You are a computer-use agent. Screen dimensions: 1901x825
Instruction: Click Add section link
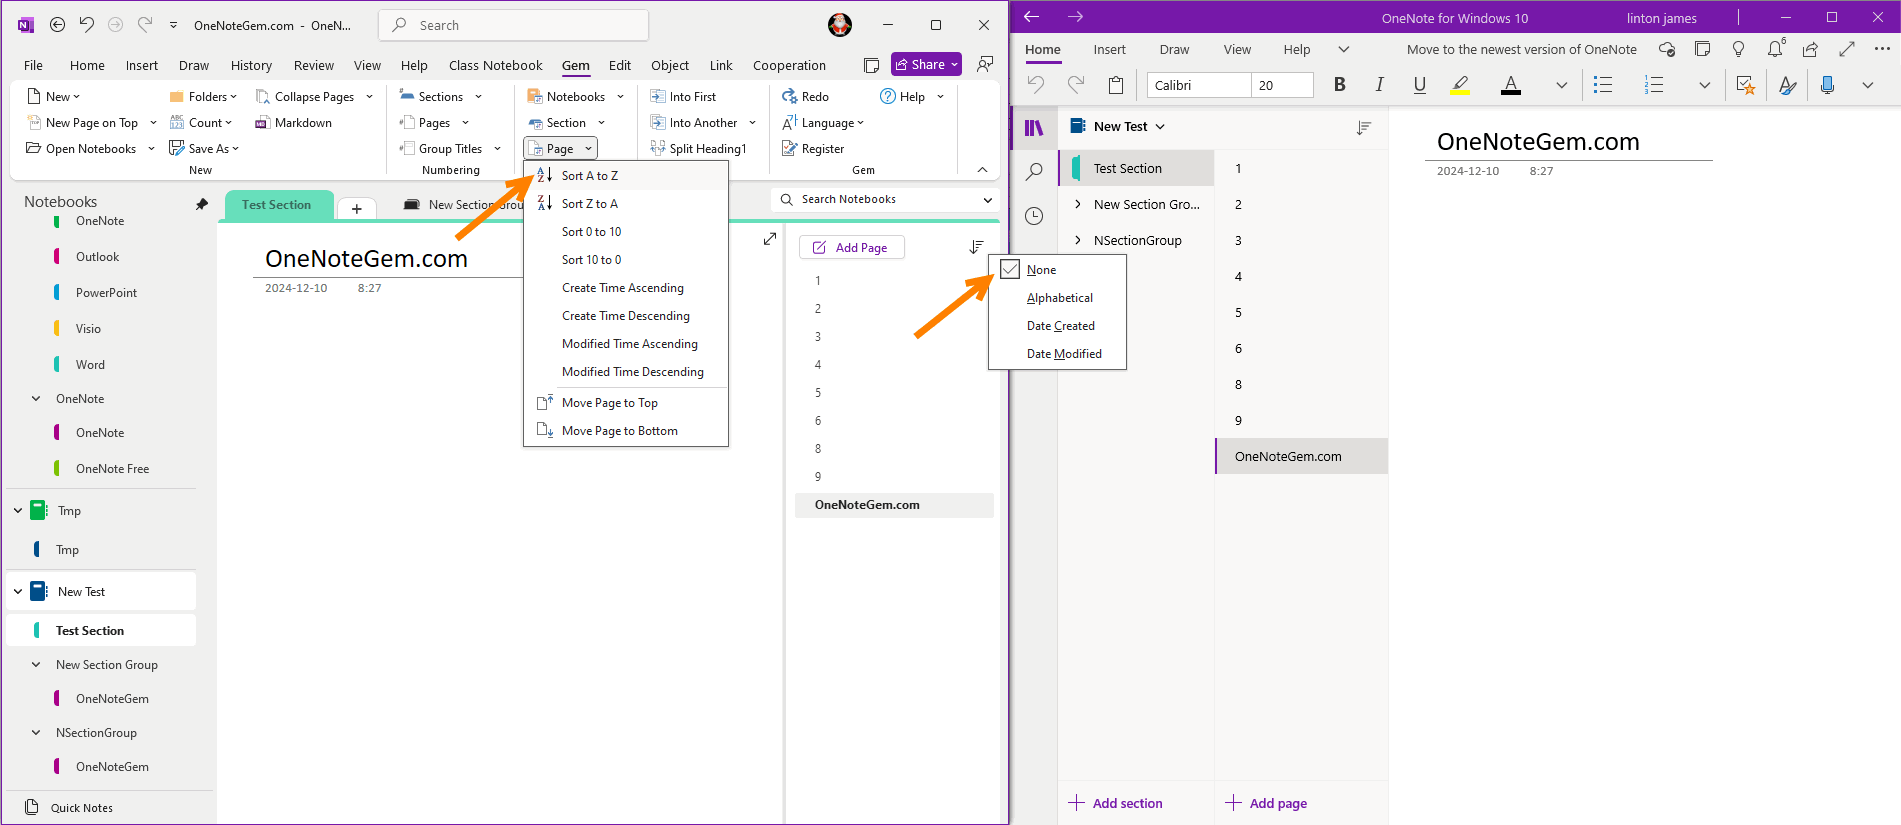(1116, 803)
